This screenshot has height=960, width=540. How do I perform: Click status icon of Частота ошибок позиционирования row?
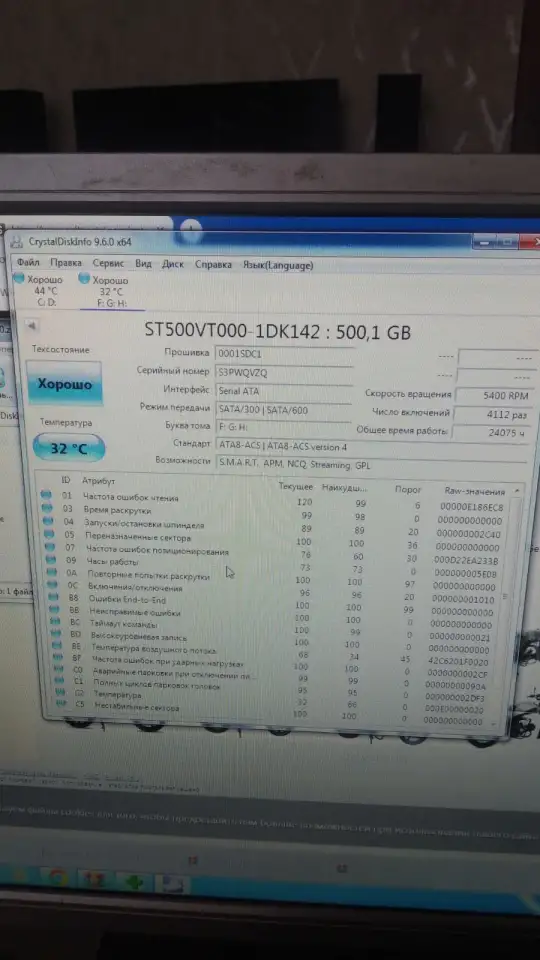50,547
